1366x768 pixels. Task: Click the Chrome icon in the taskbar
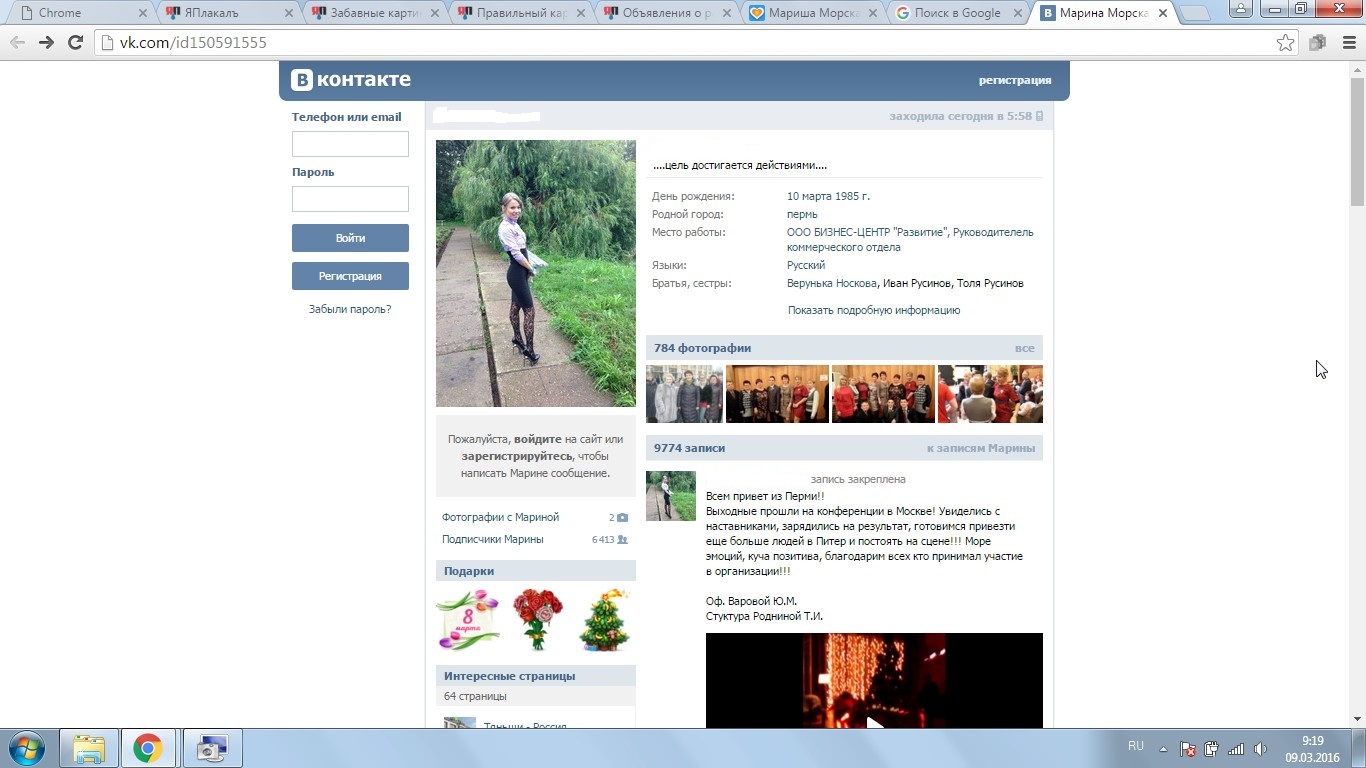(x=148, y=748)
